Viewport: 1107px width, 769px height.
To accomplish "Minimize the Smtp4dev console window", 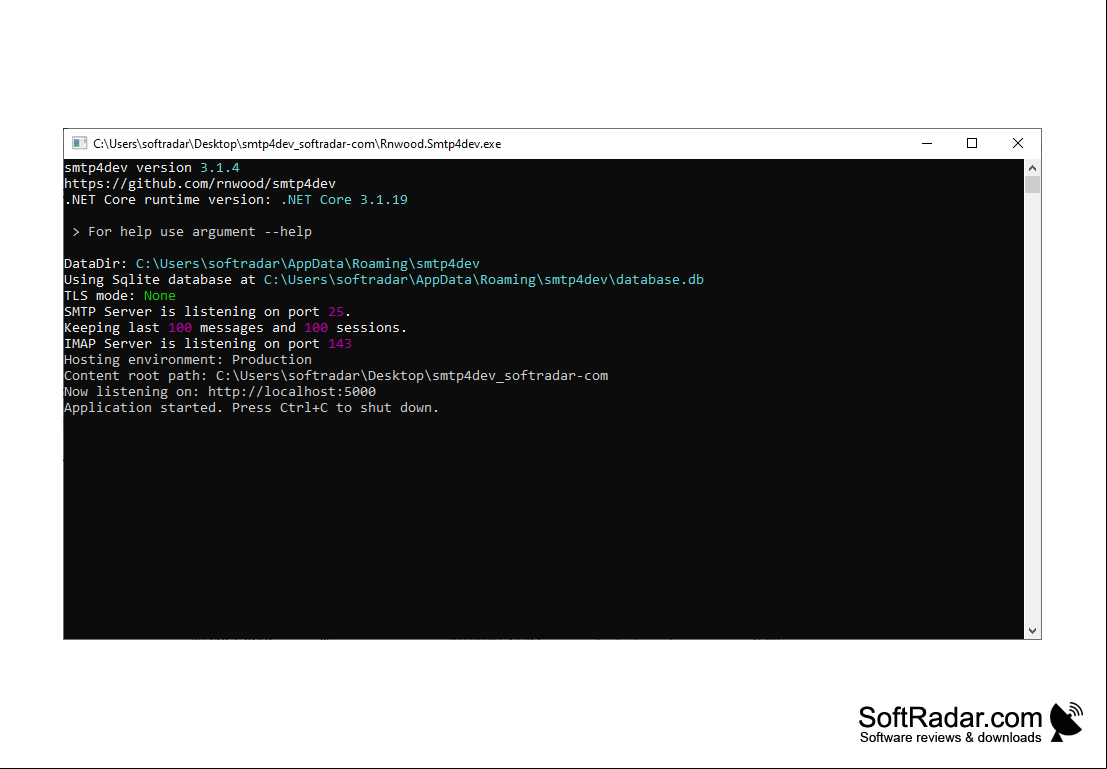I will [927, 143].
